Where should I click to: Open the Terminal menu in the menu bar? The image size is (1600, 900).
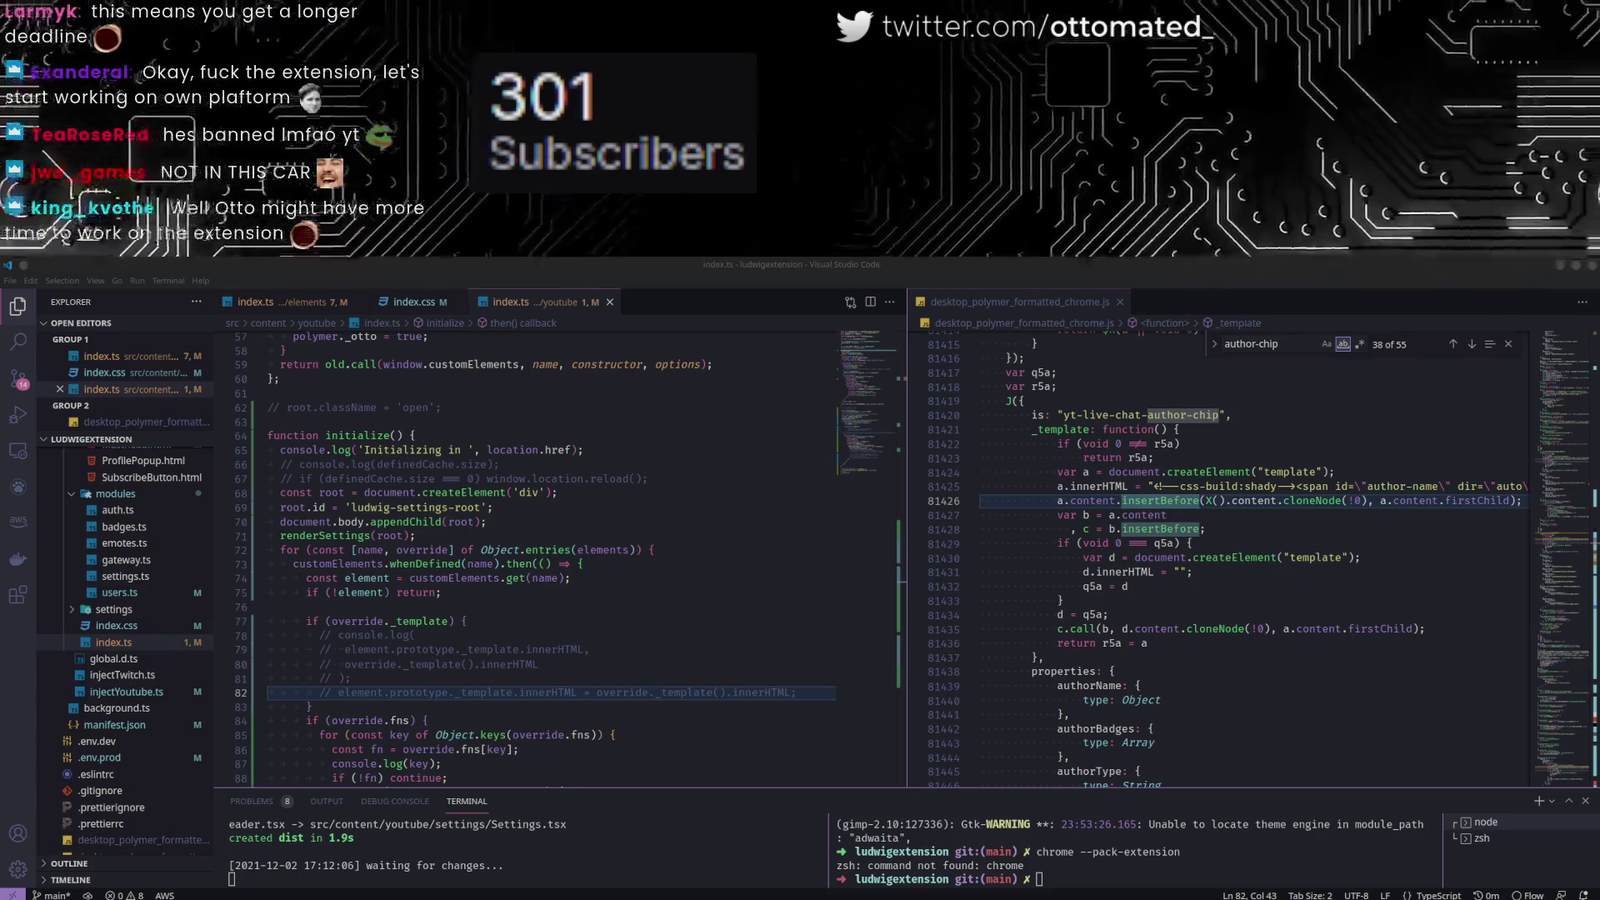(x=168, y=281)
